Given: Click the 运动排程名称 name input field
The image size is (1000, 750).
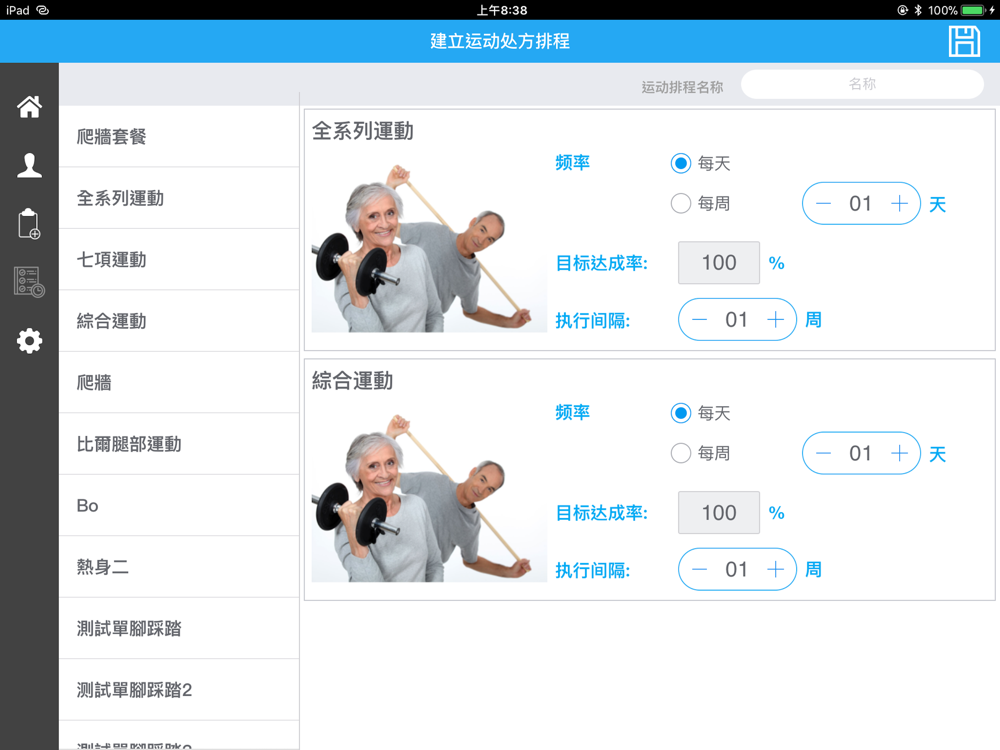Looking at the screenshot, I should pos(862,84).
